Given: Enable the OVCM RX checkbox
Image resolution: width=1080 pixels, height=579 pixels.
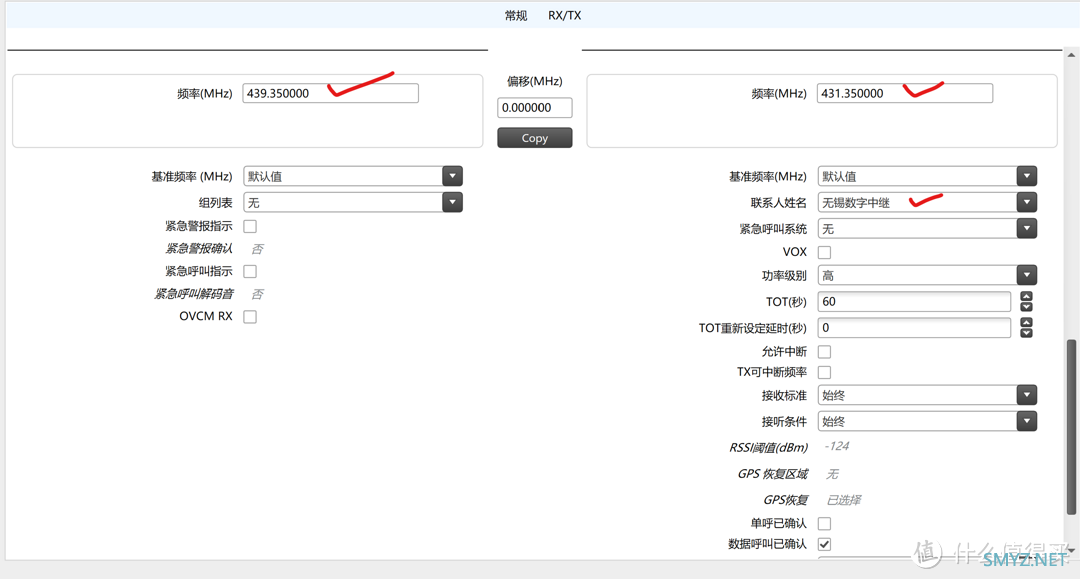Looking at the screenshot, I should [x=250, y=317].
